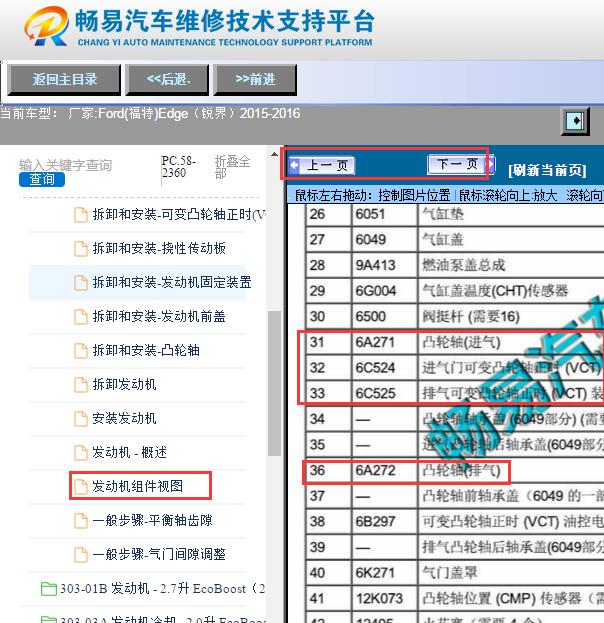Click part number 6G004 cell
Screen dimensions: 604x623
click(x=385, y=291)
